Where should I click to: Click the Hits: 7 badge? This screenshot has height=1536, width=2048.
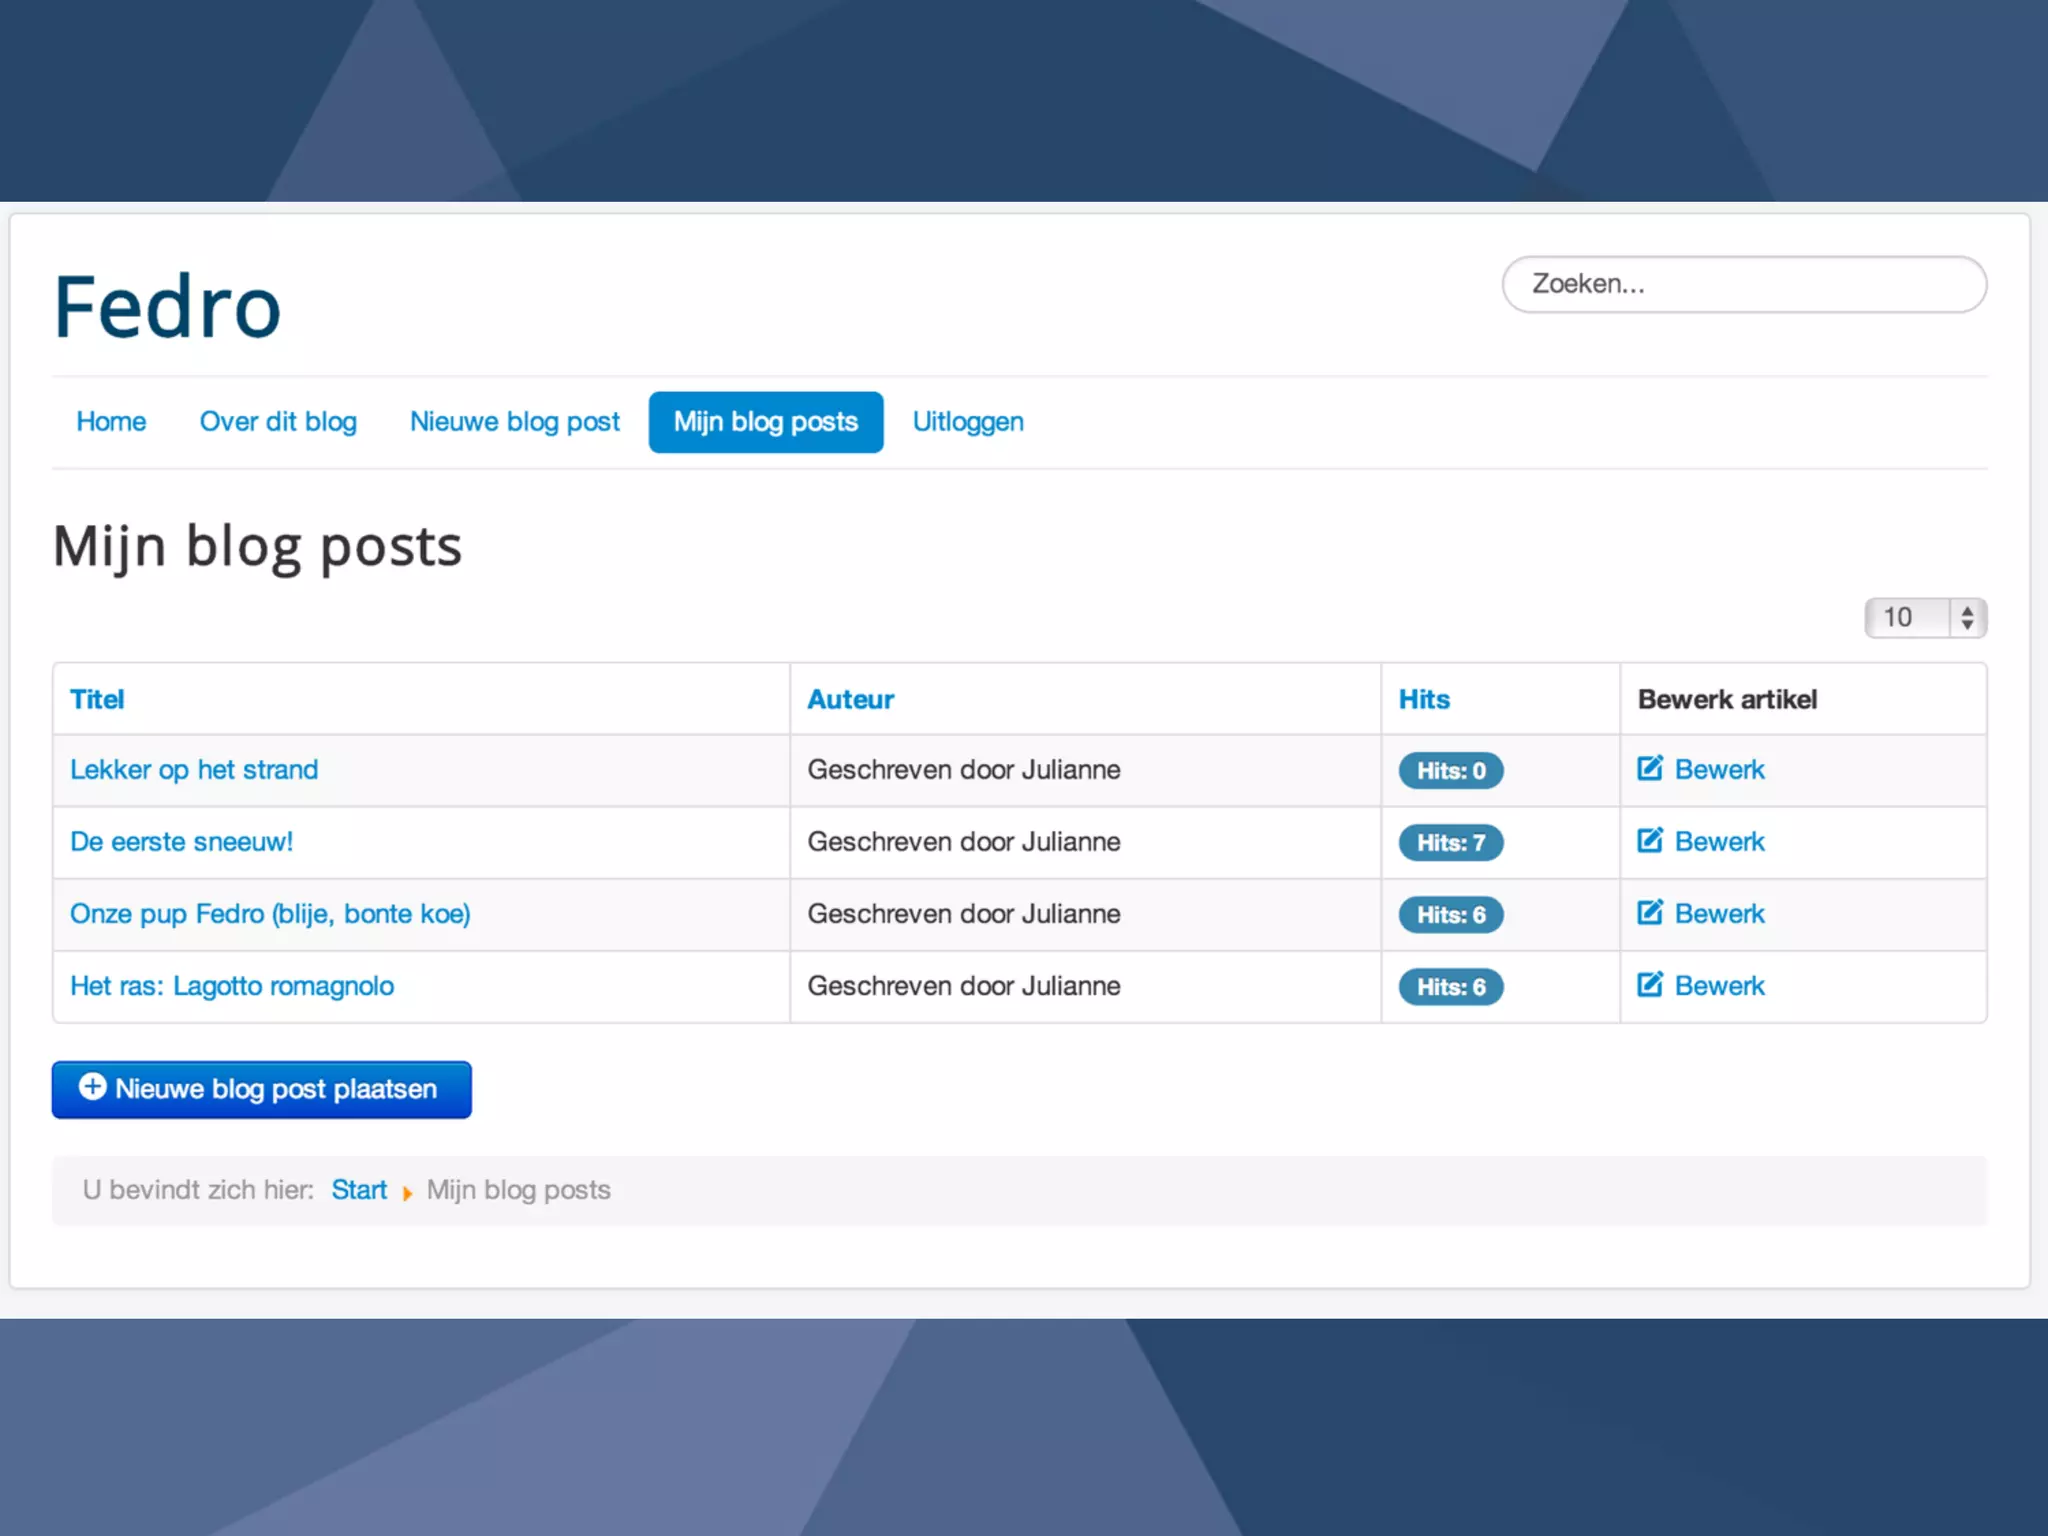(1450, 842)
